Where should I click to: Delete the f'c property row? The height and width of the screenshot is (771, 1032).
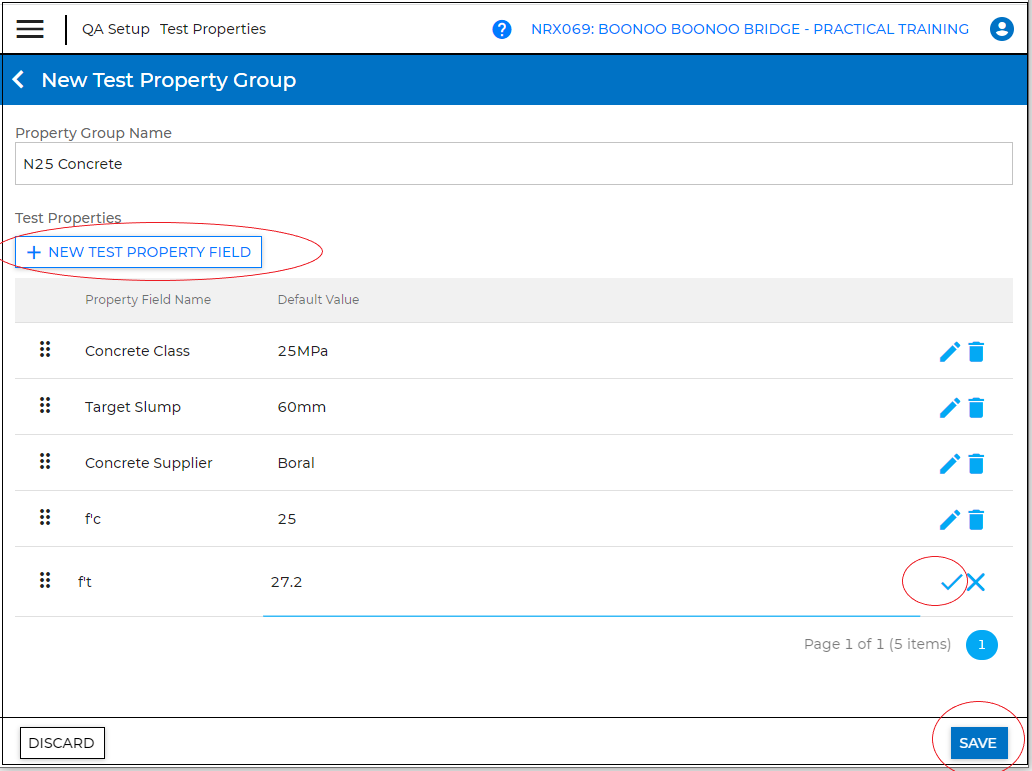[976, 519]
